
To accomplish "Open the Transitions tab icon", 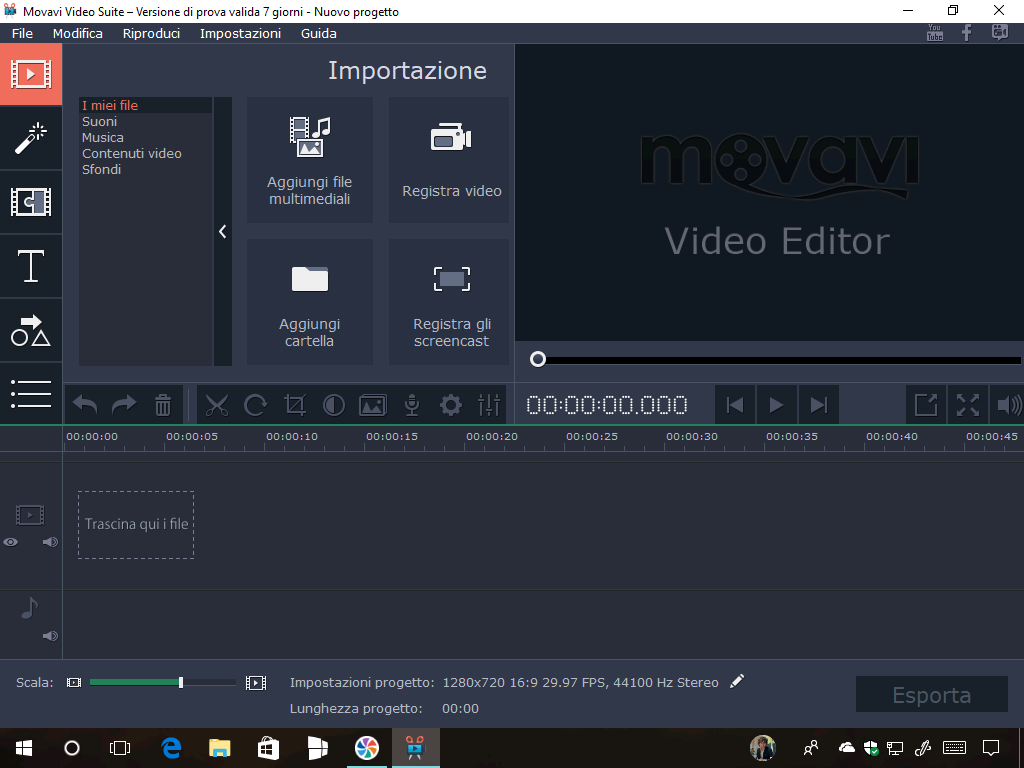I will point(31,202).
